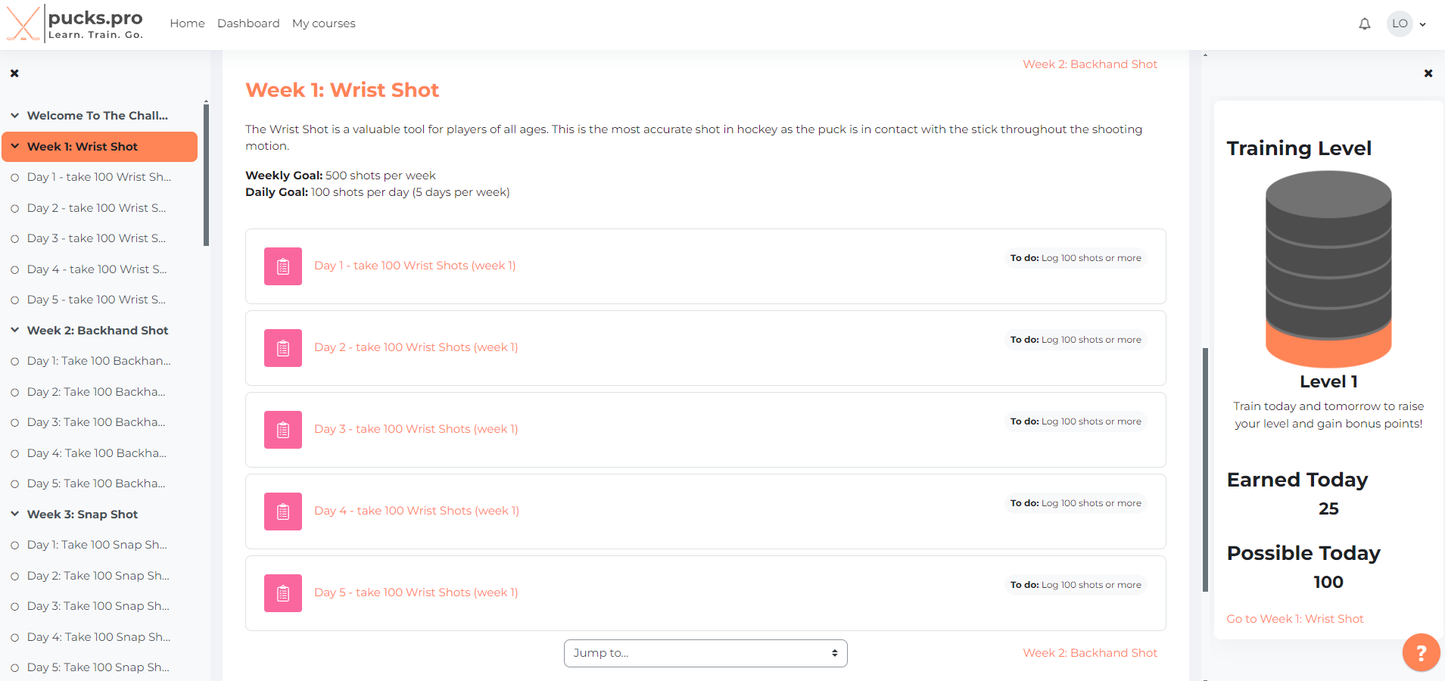The image size is (1445, 681).
Task: Open My courses in the top navigation
Action: coord(323,23)
